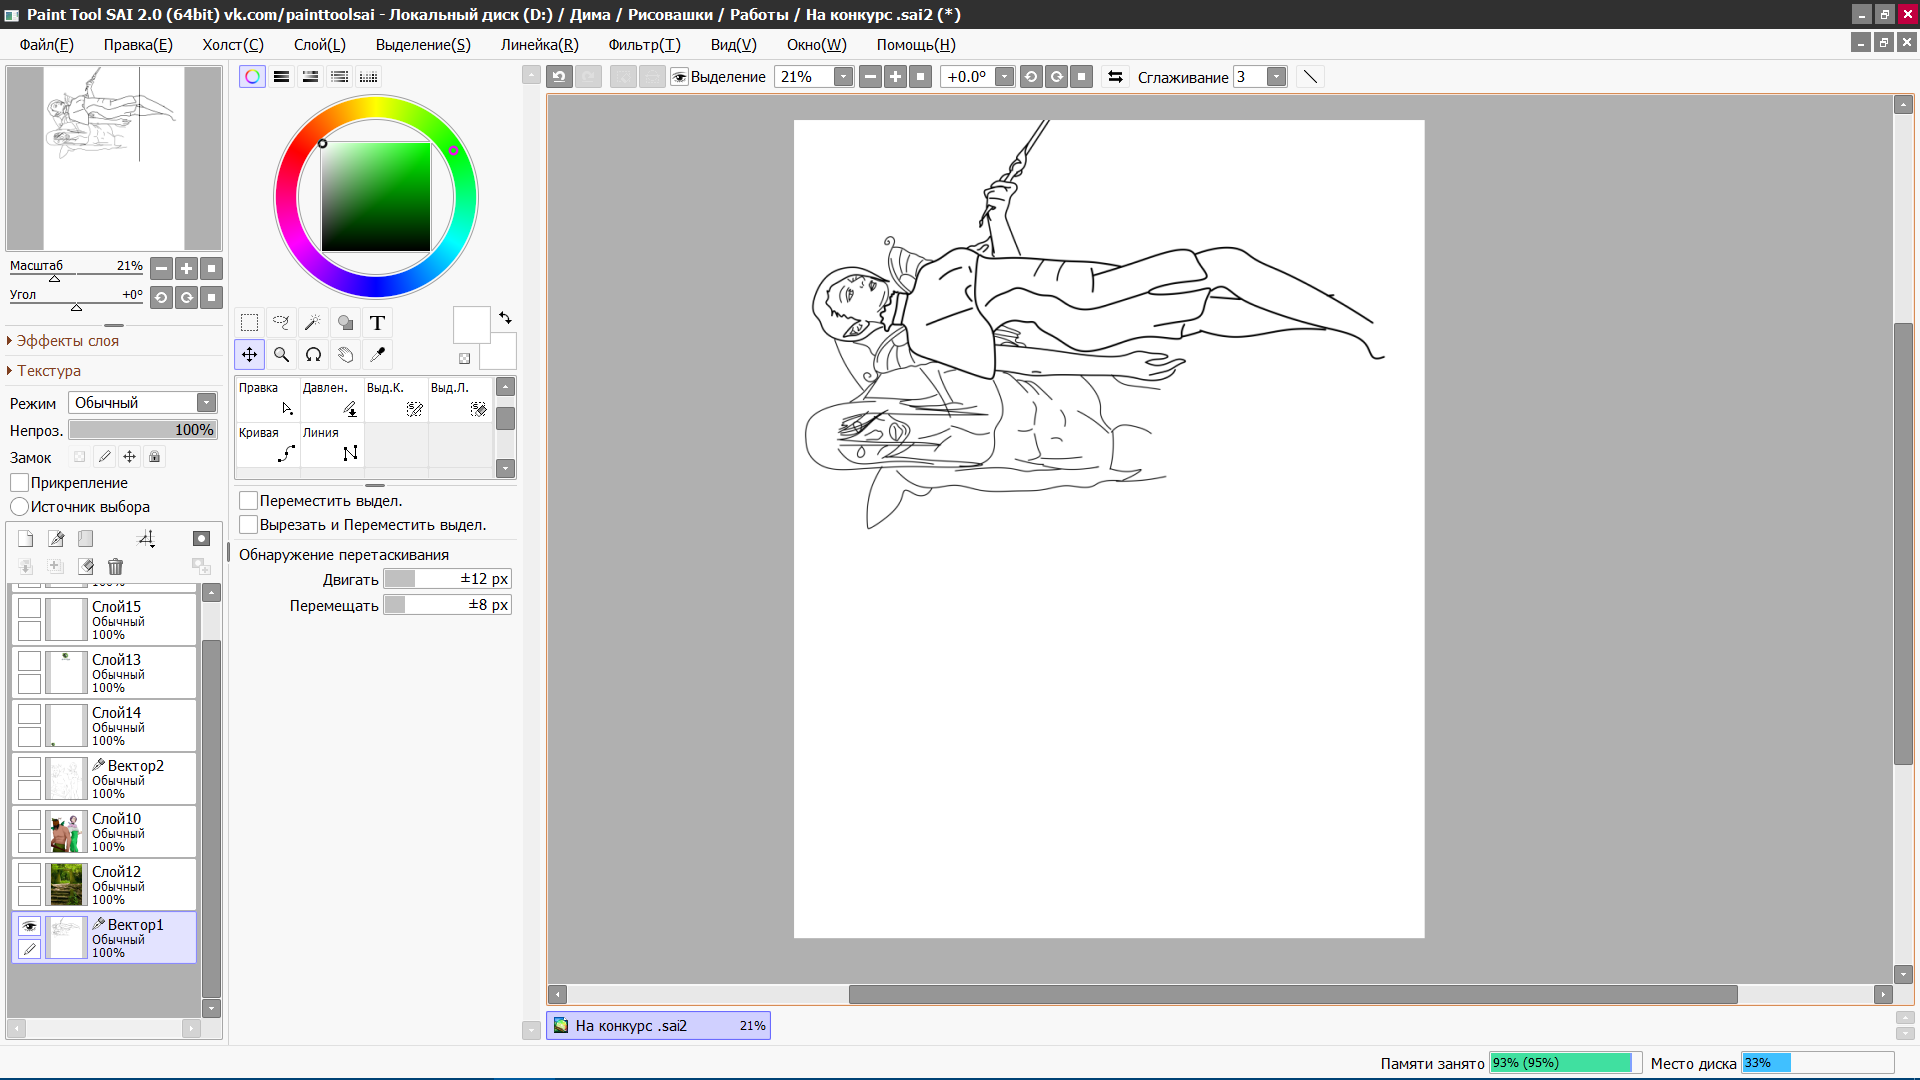The height and width of the screenshot is (1080, 1920).
Task: Click the undo button in top toolbar
Action: (x=559, y=77)
